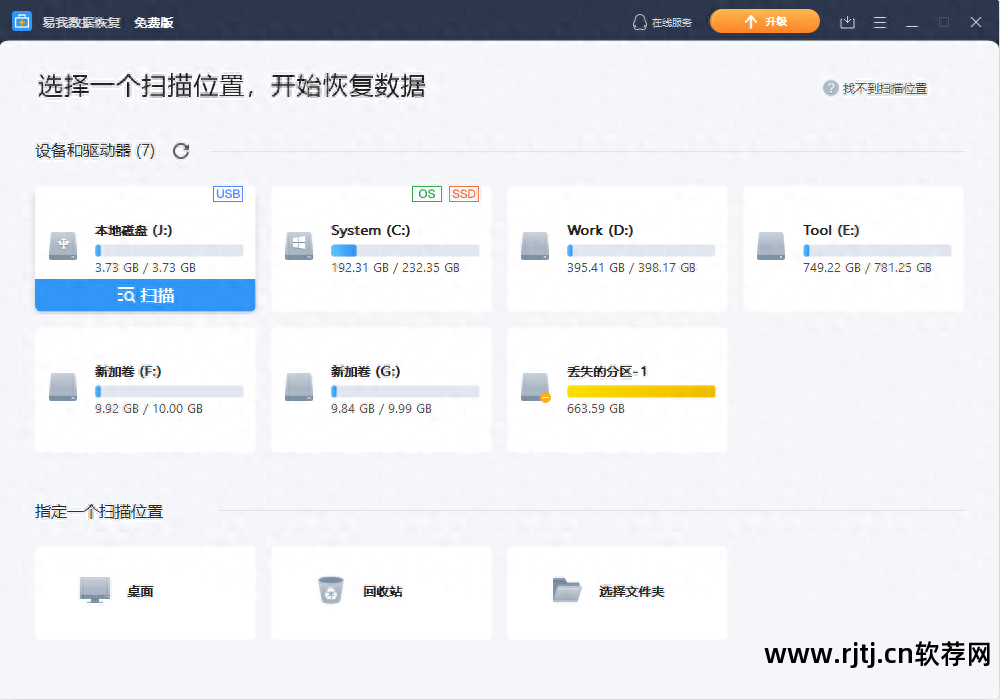1000x700 pixels.
Task: Click the capacity bar on System (C:)
Action: [404, 249]
